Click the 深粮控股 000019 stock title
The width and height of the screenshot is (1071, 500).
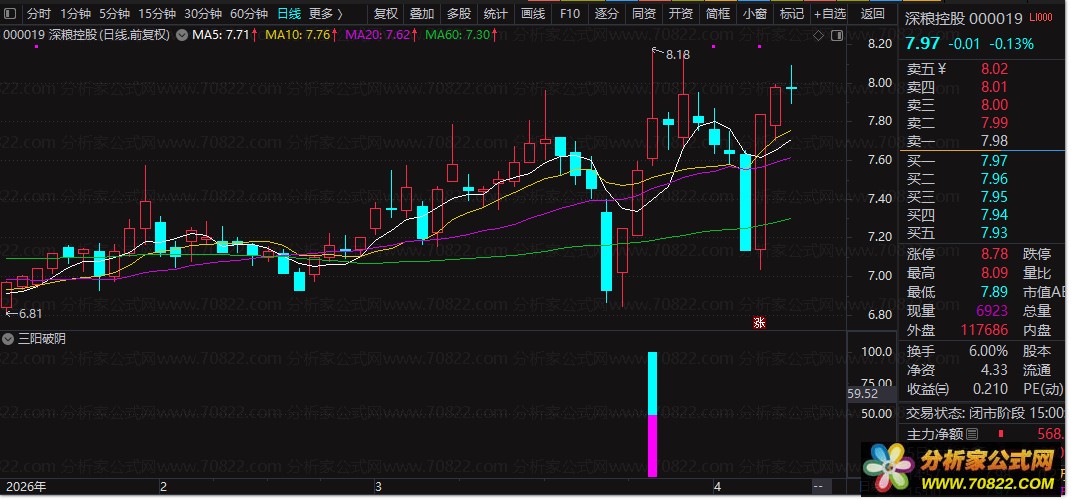(964, 19)
